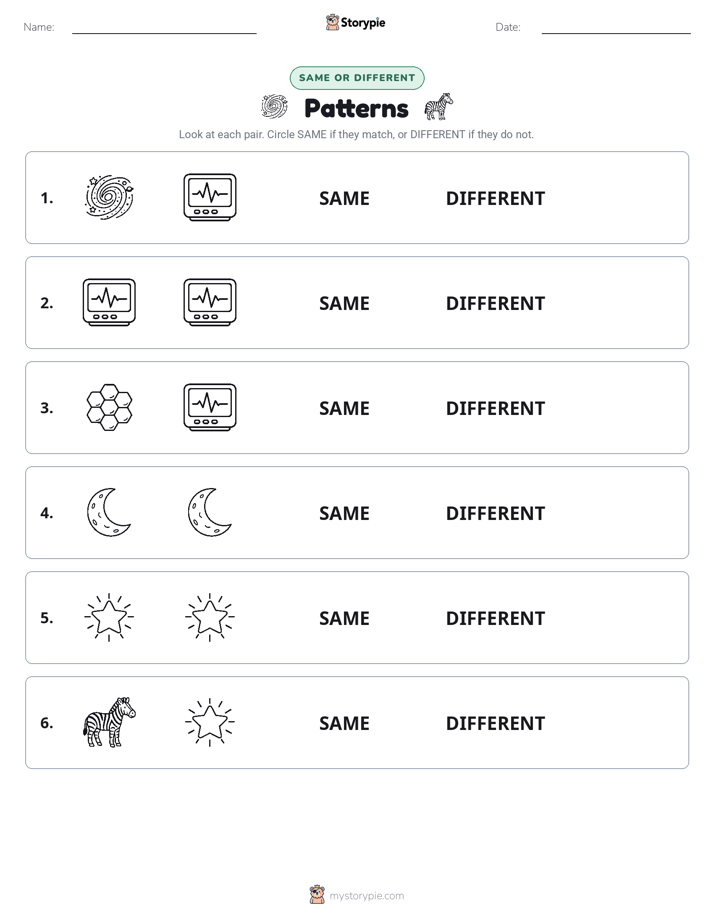Click the heart monitor icon in row 1
714x924 pixels.
210,197
